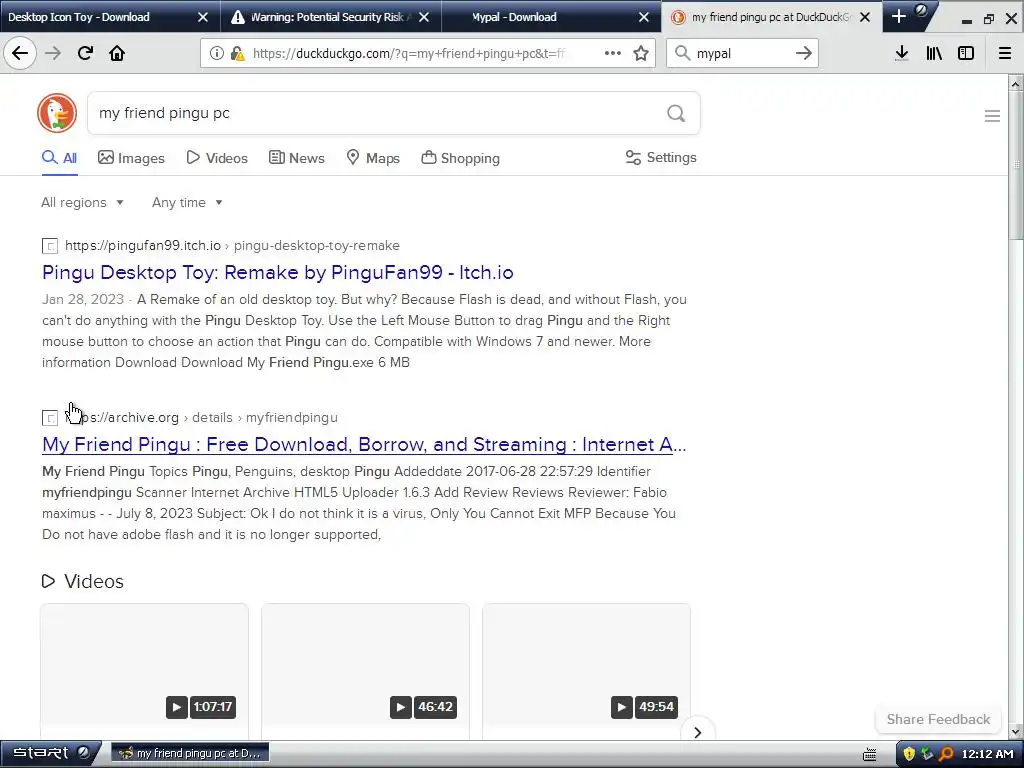Expand the Any time filter
The image size is (1024, 768).
(187, 202)
